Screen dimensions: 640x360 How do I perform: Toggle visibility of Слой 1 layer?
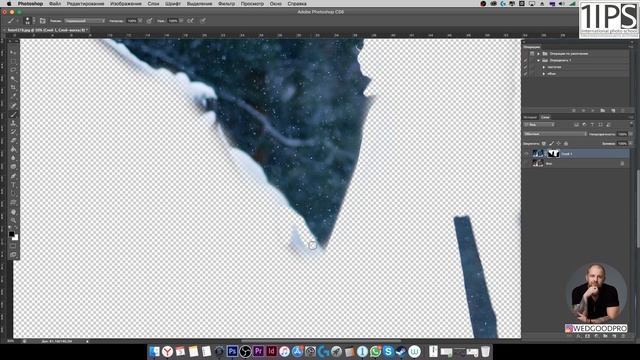[526, 154]
